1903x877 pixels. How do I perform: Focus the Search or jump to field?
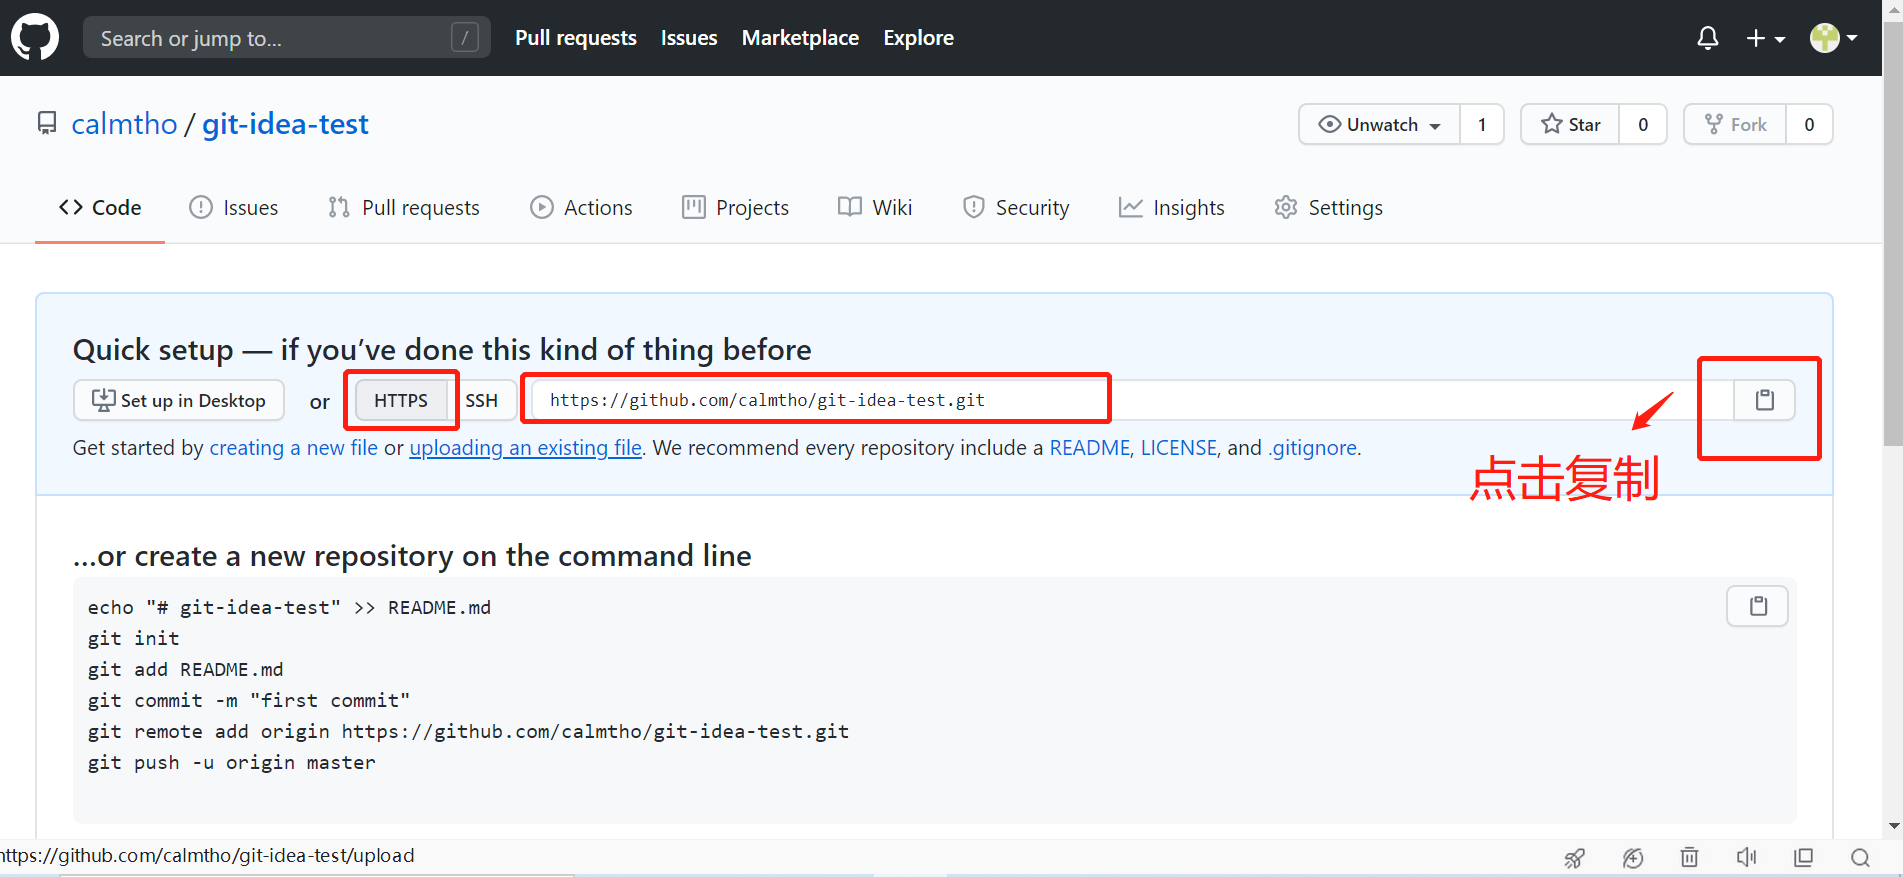[x=287, y=38]
